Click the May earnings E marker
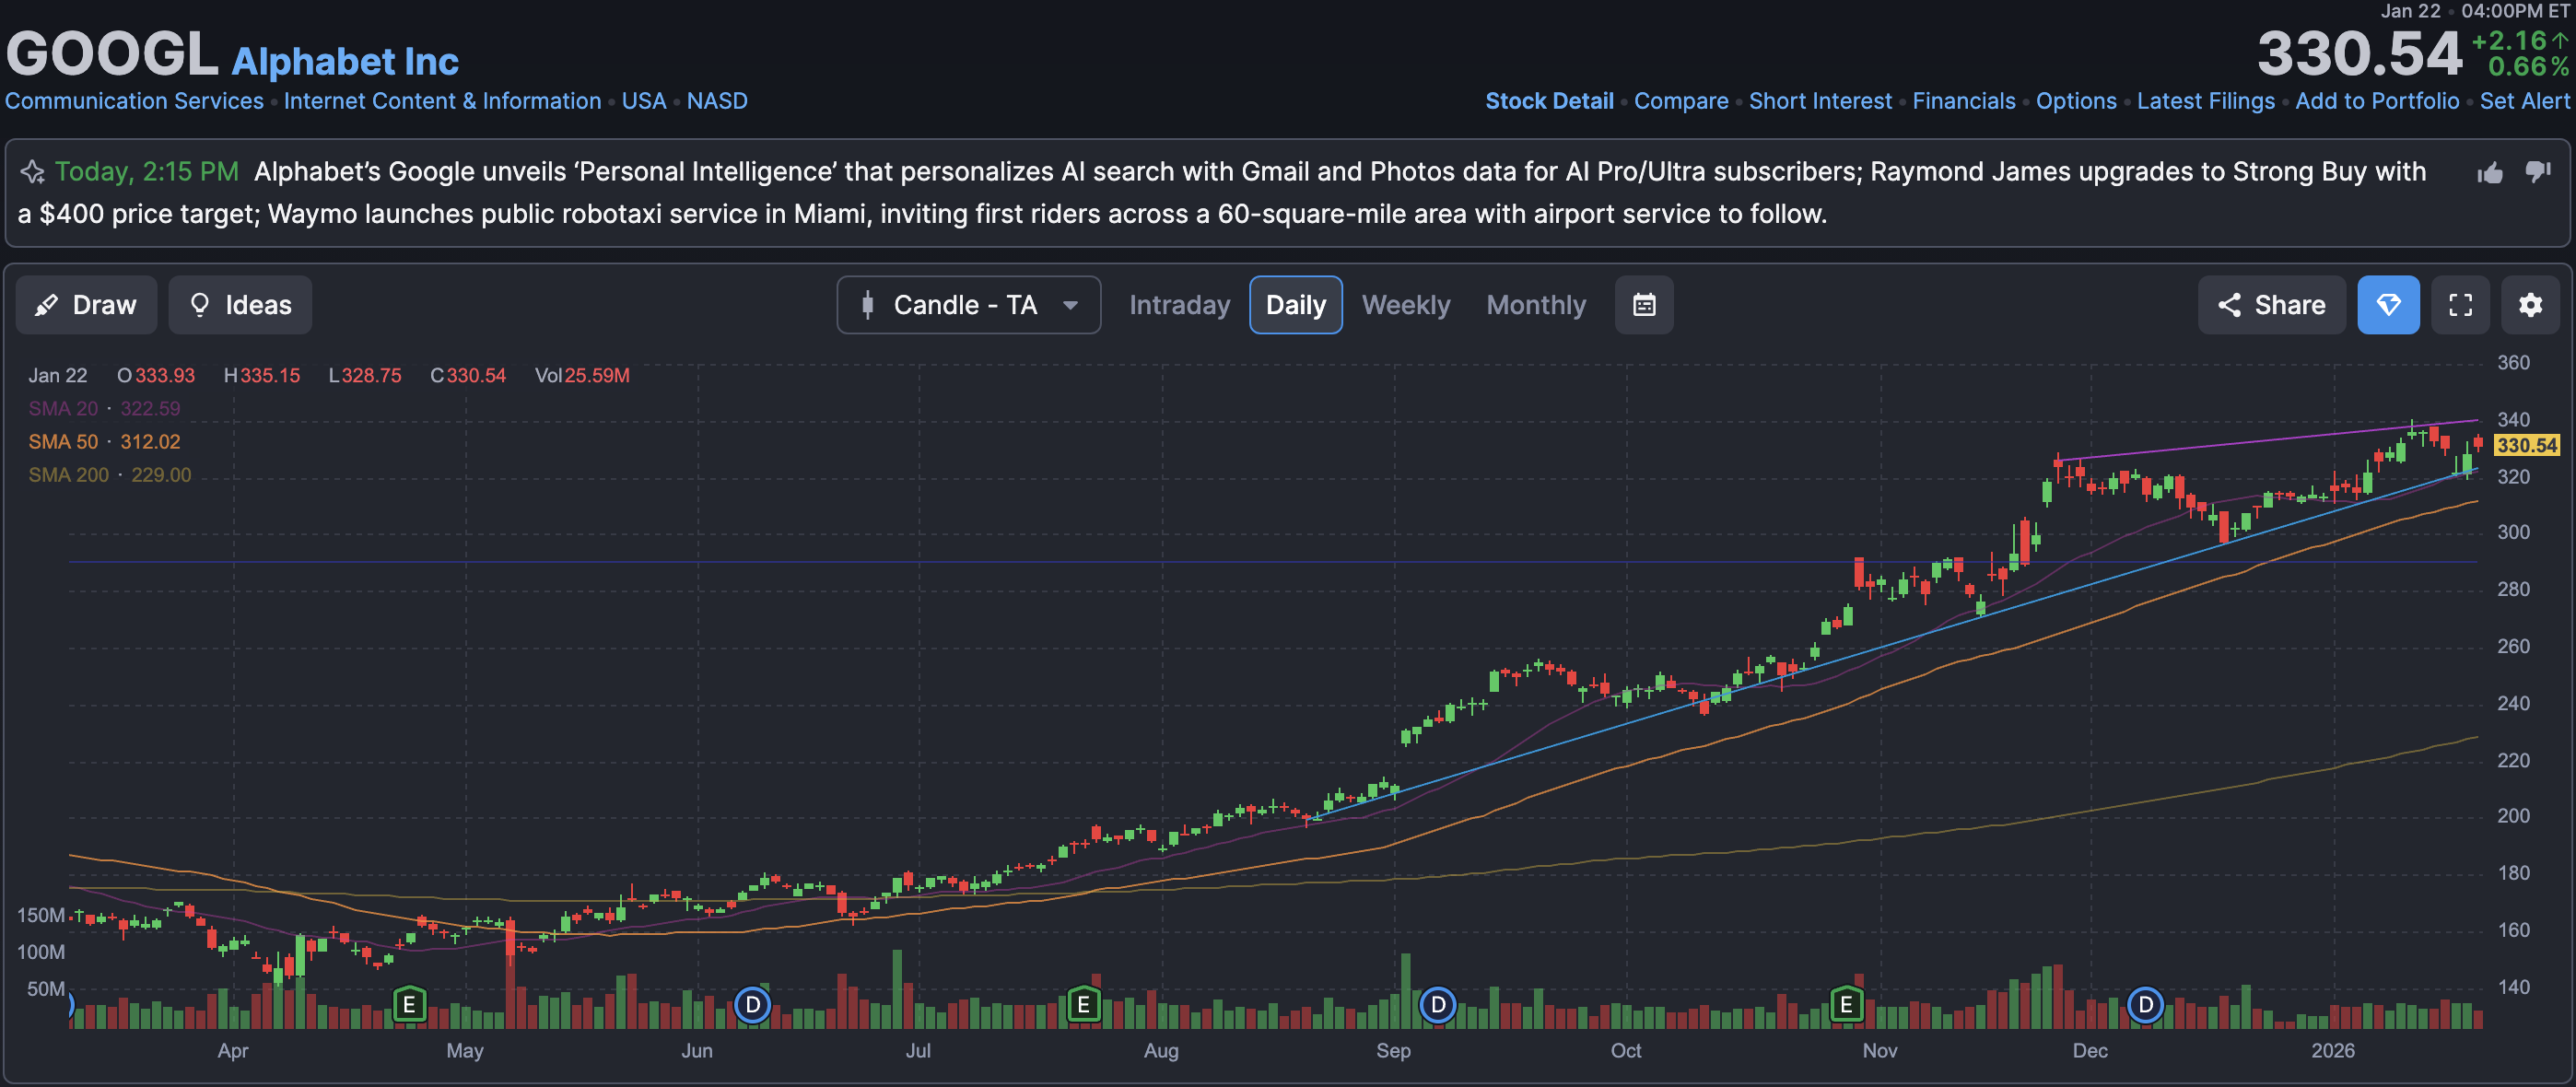Image resolution: width=2576 pixels, height=1087 pixels. click(409, 1003)
